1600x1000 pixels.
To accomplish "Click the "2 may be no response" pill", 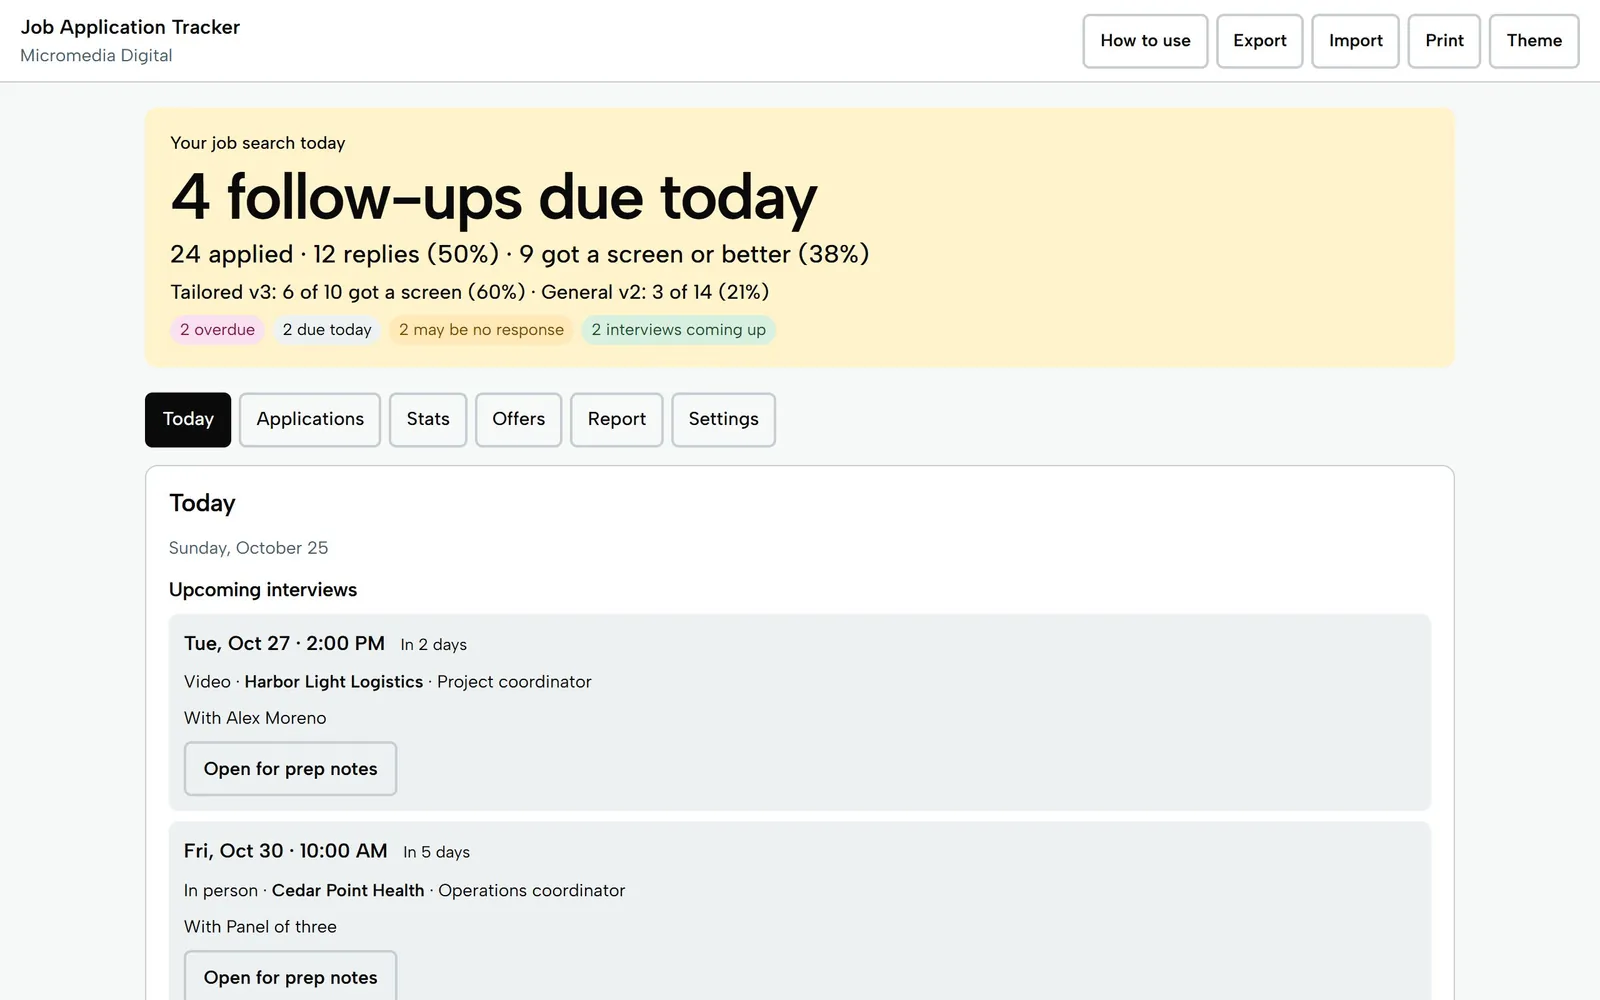I will [481, 330].
